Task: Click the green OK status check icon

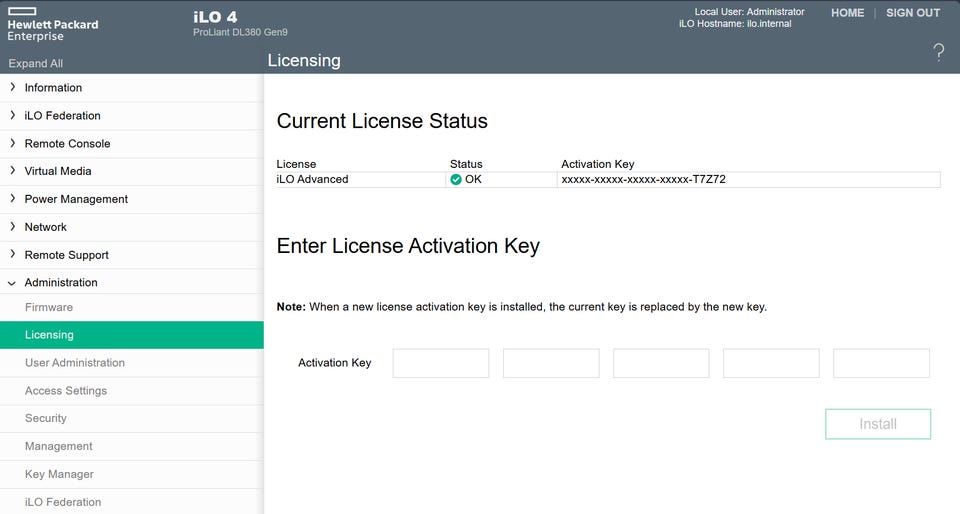Action: point(456,179)
